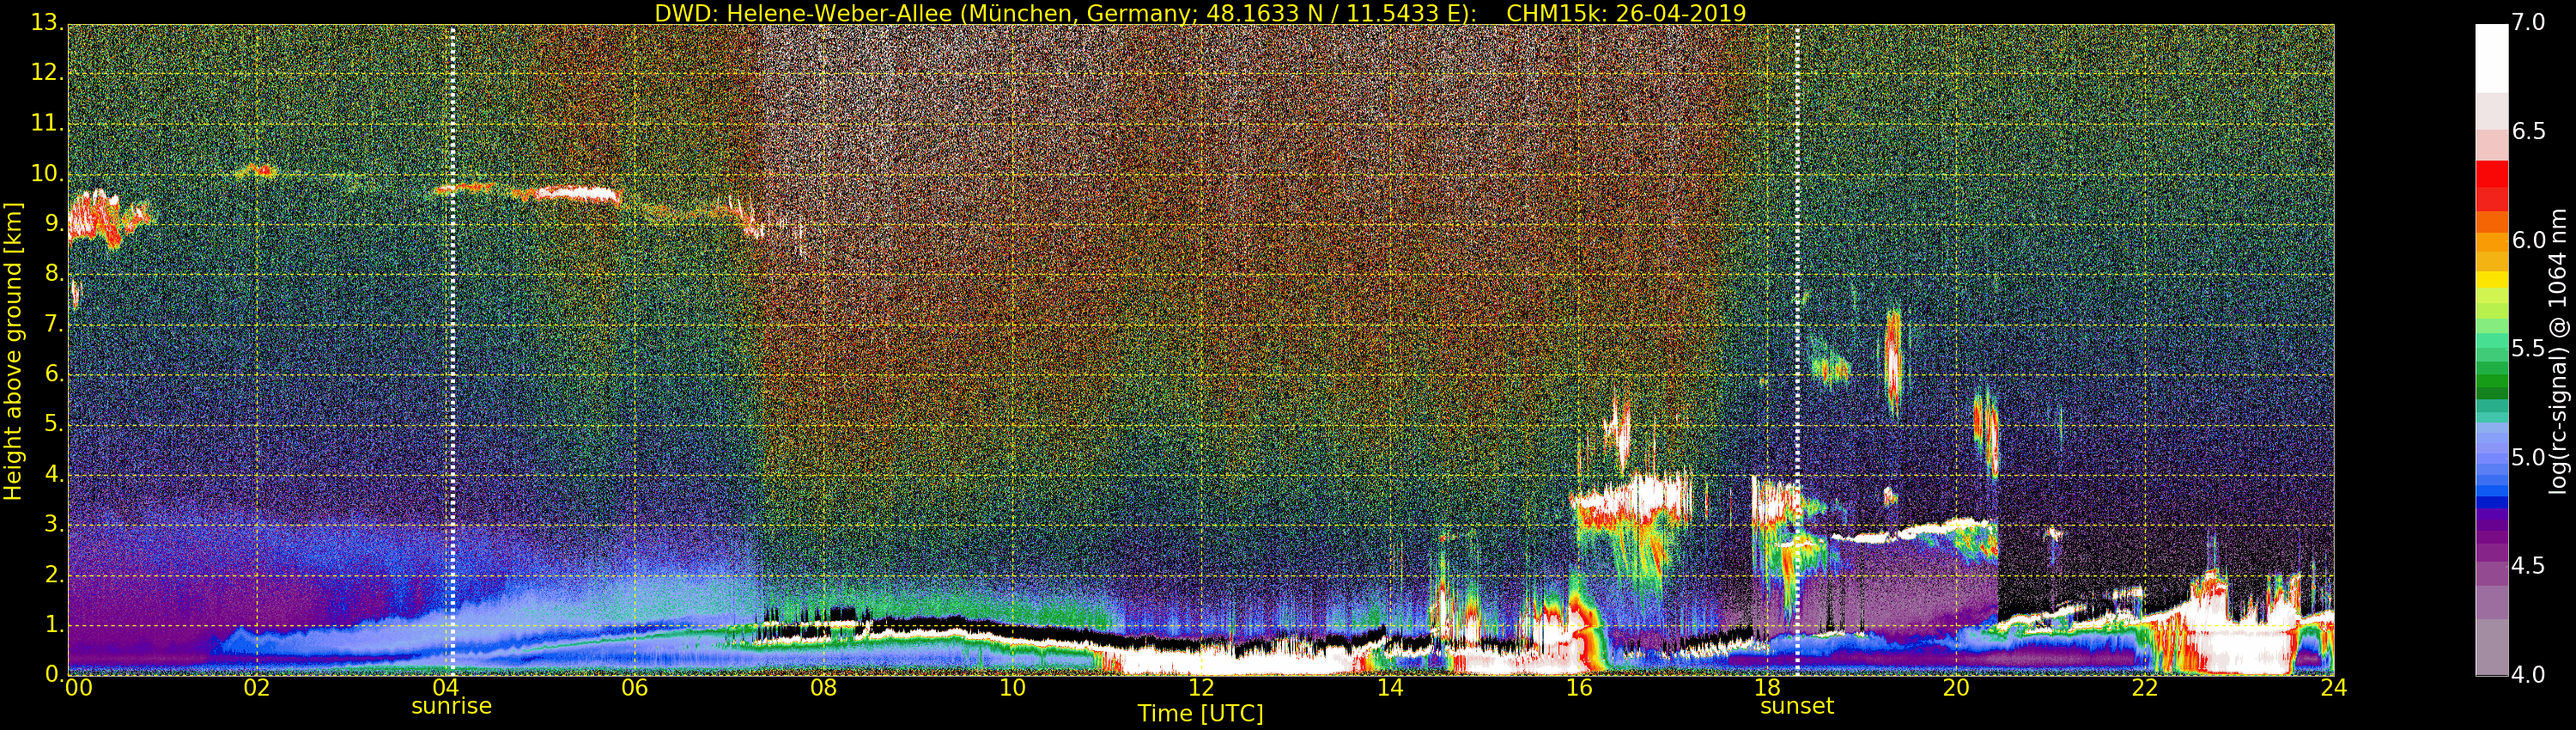Click the 7. height tick label
The height and width of the screenshot is (730, 2576).
coord(53,324)
